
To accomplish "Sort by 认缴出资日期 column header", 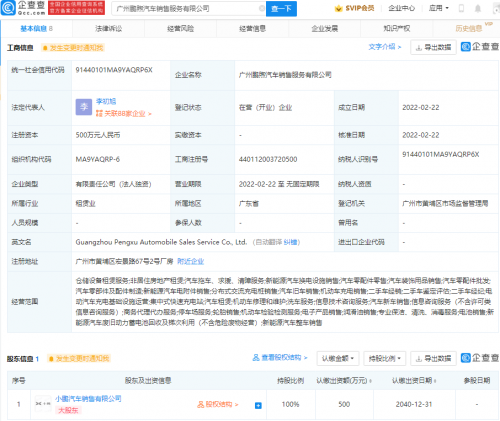I will (x=414, y=380).
